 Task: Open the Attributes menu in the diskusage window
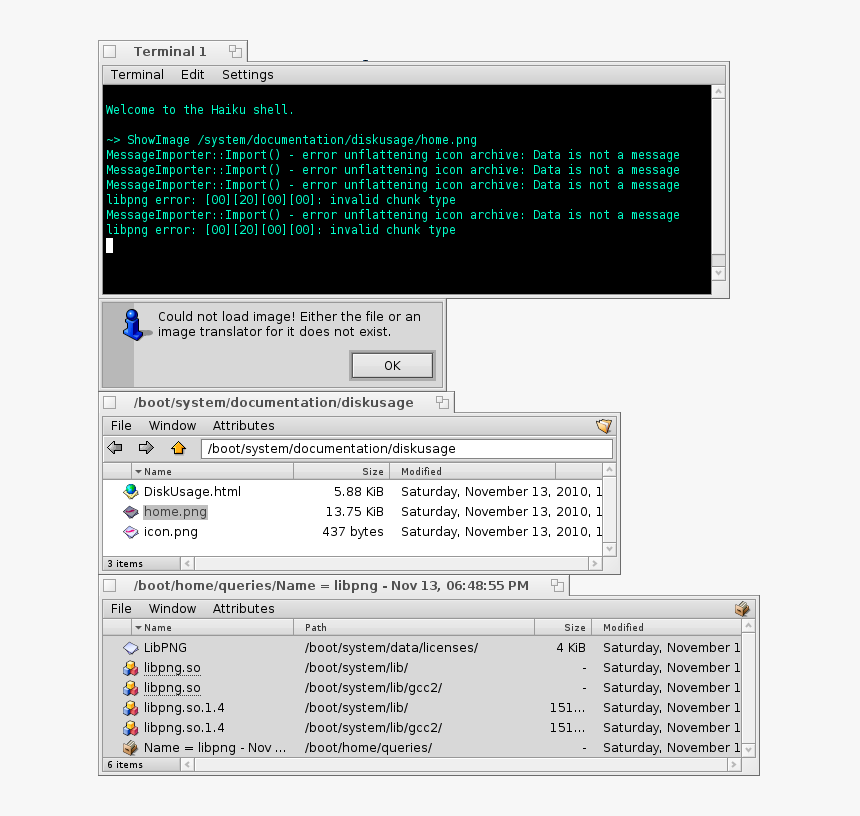point(243,425)
